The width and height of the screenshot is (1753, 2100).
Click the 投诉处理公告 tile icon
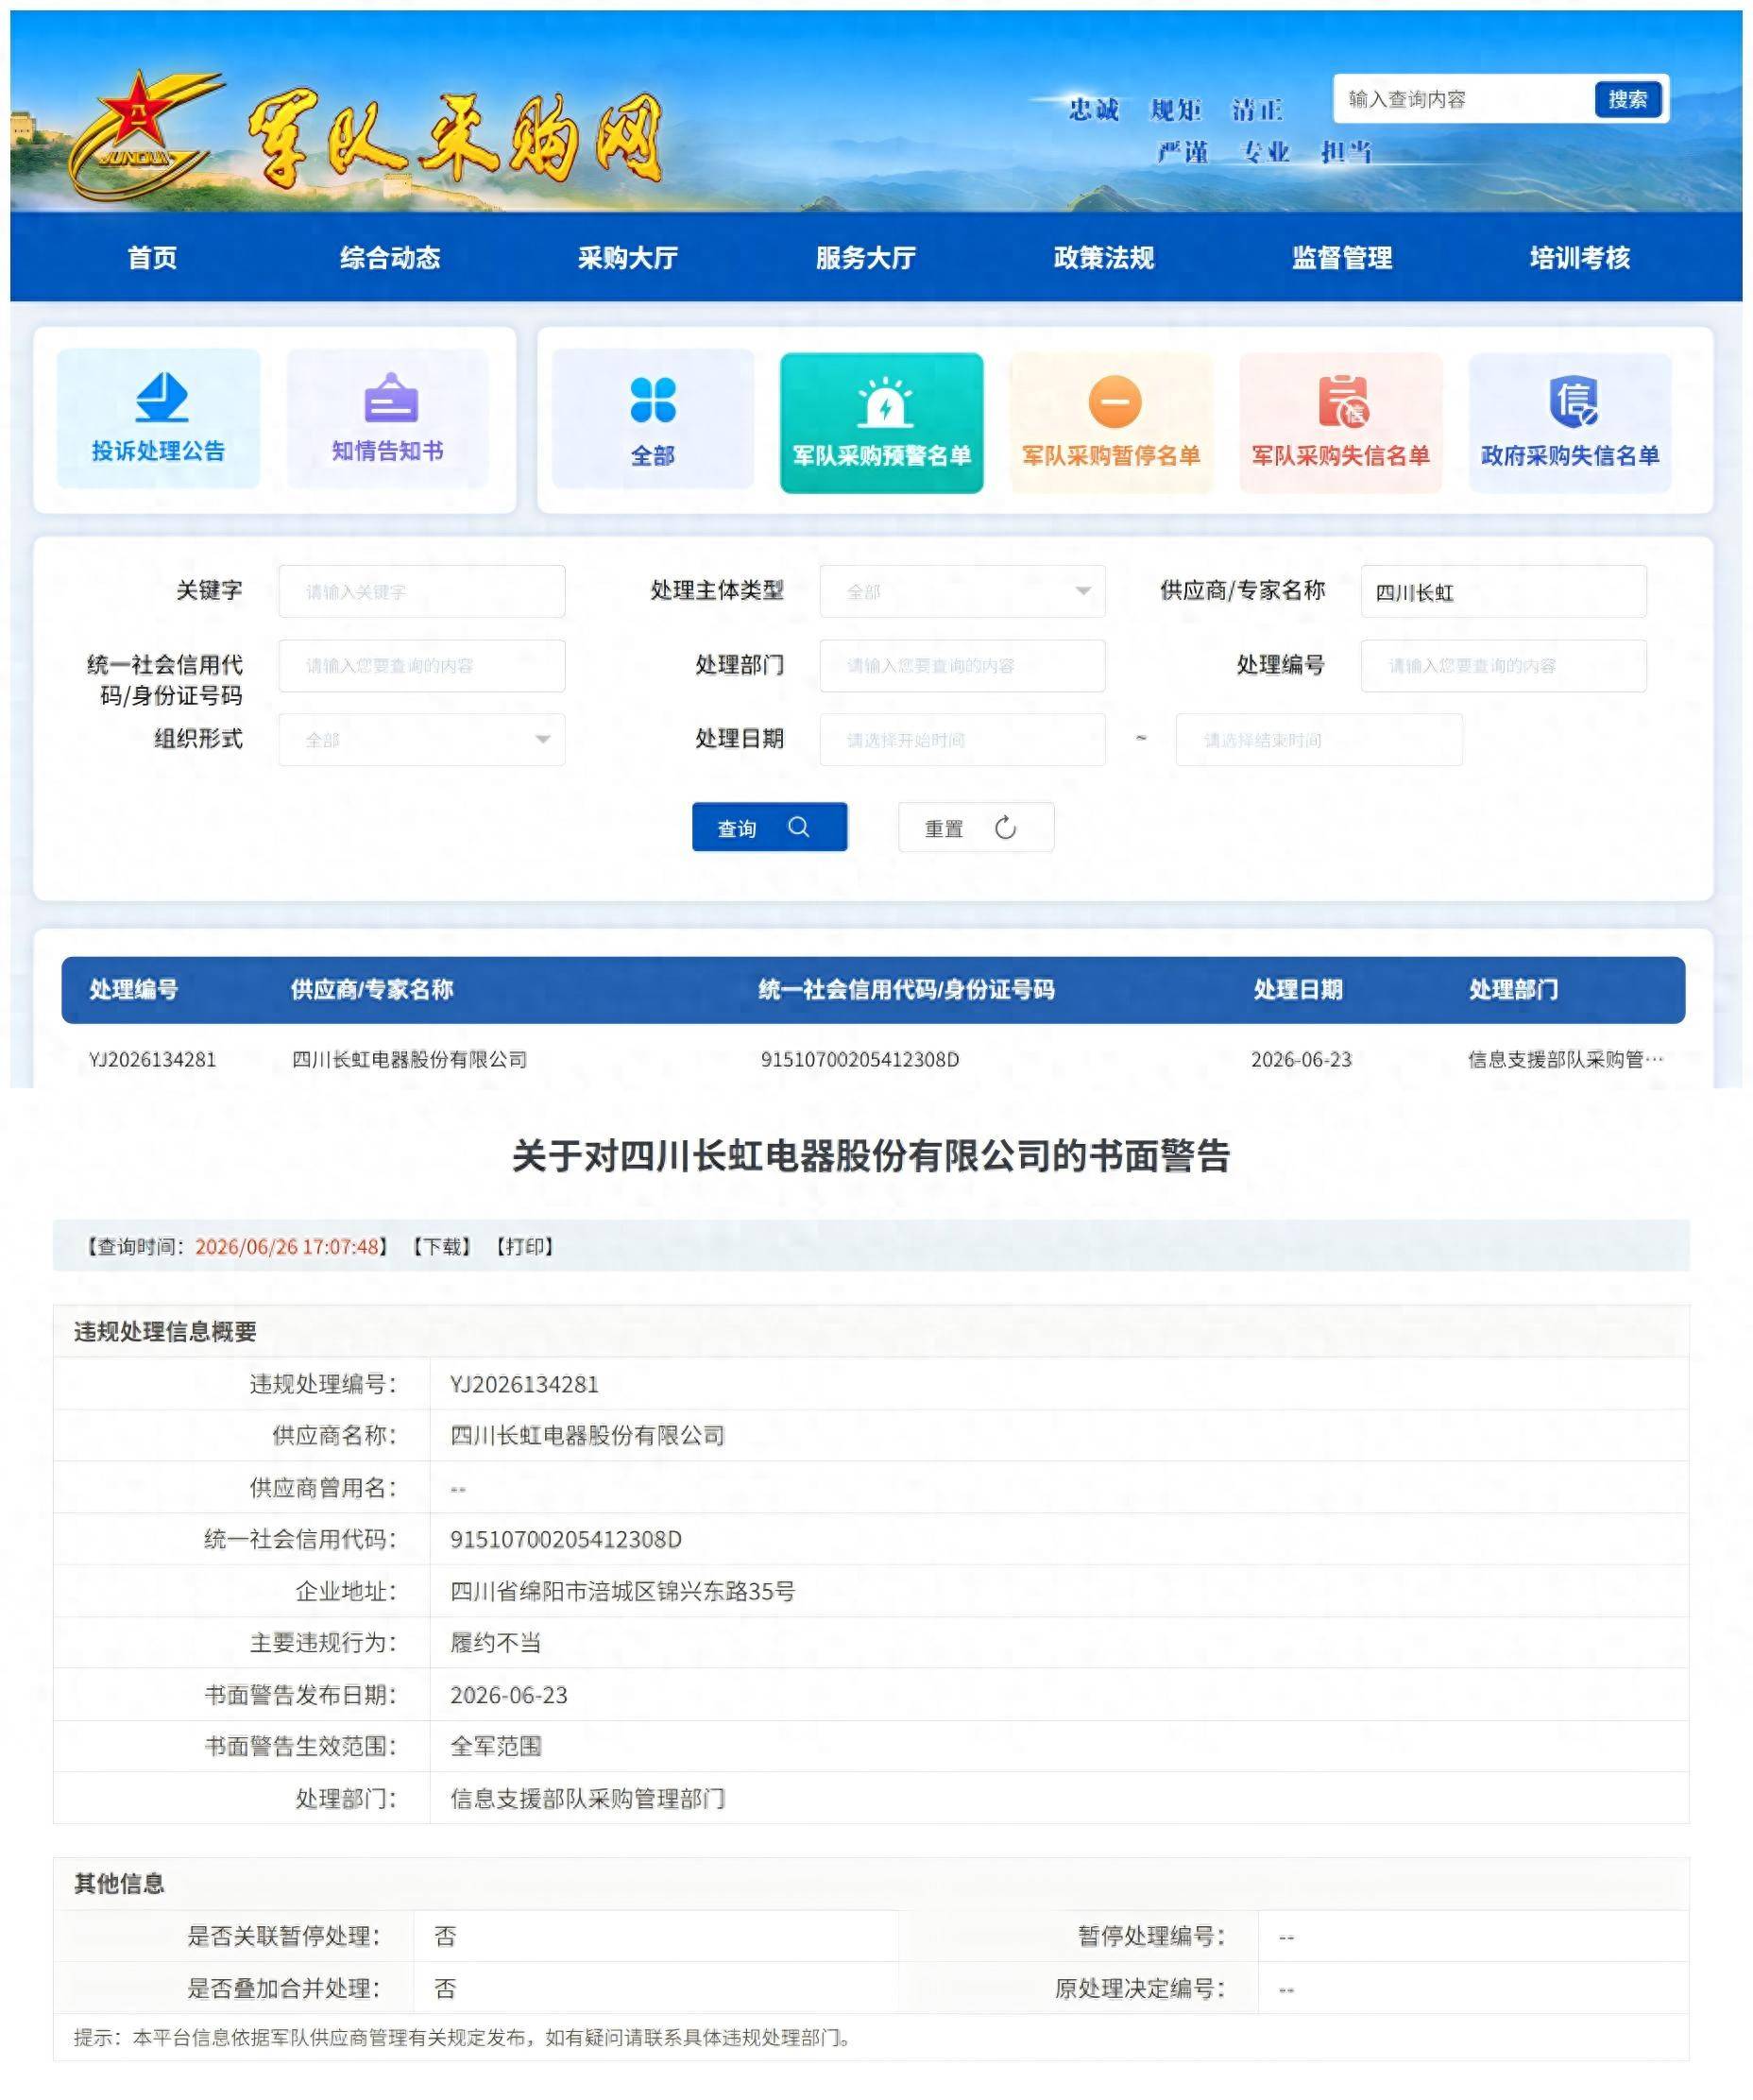click(x=162, y=397)
